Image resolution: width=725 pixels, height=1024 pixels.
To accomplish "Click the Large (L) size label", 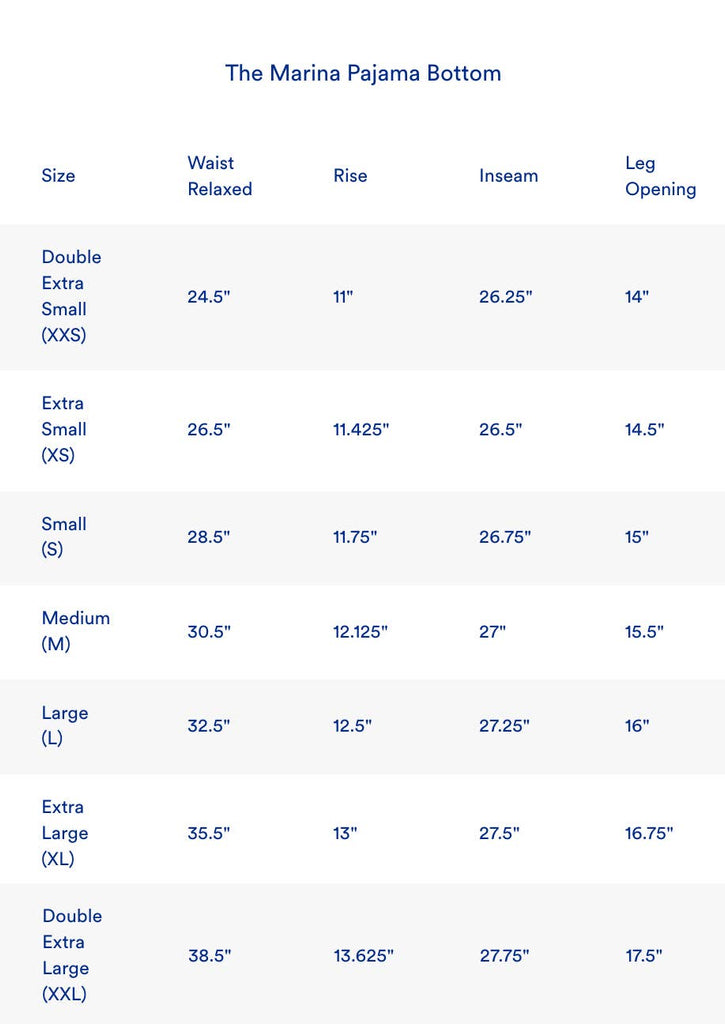I will click(x=64, y=726).
